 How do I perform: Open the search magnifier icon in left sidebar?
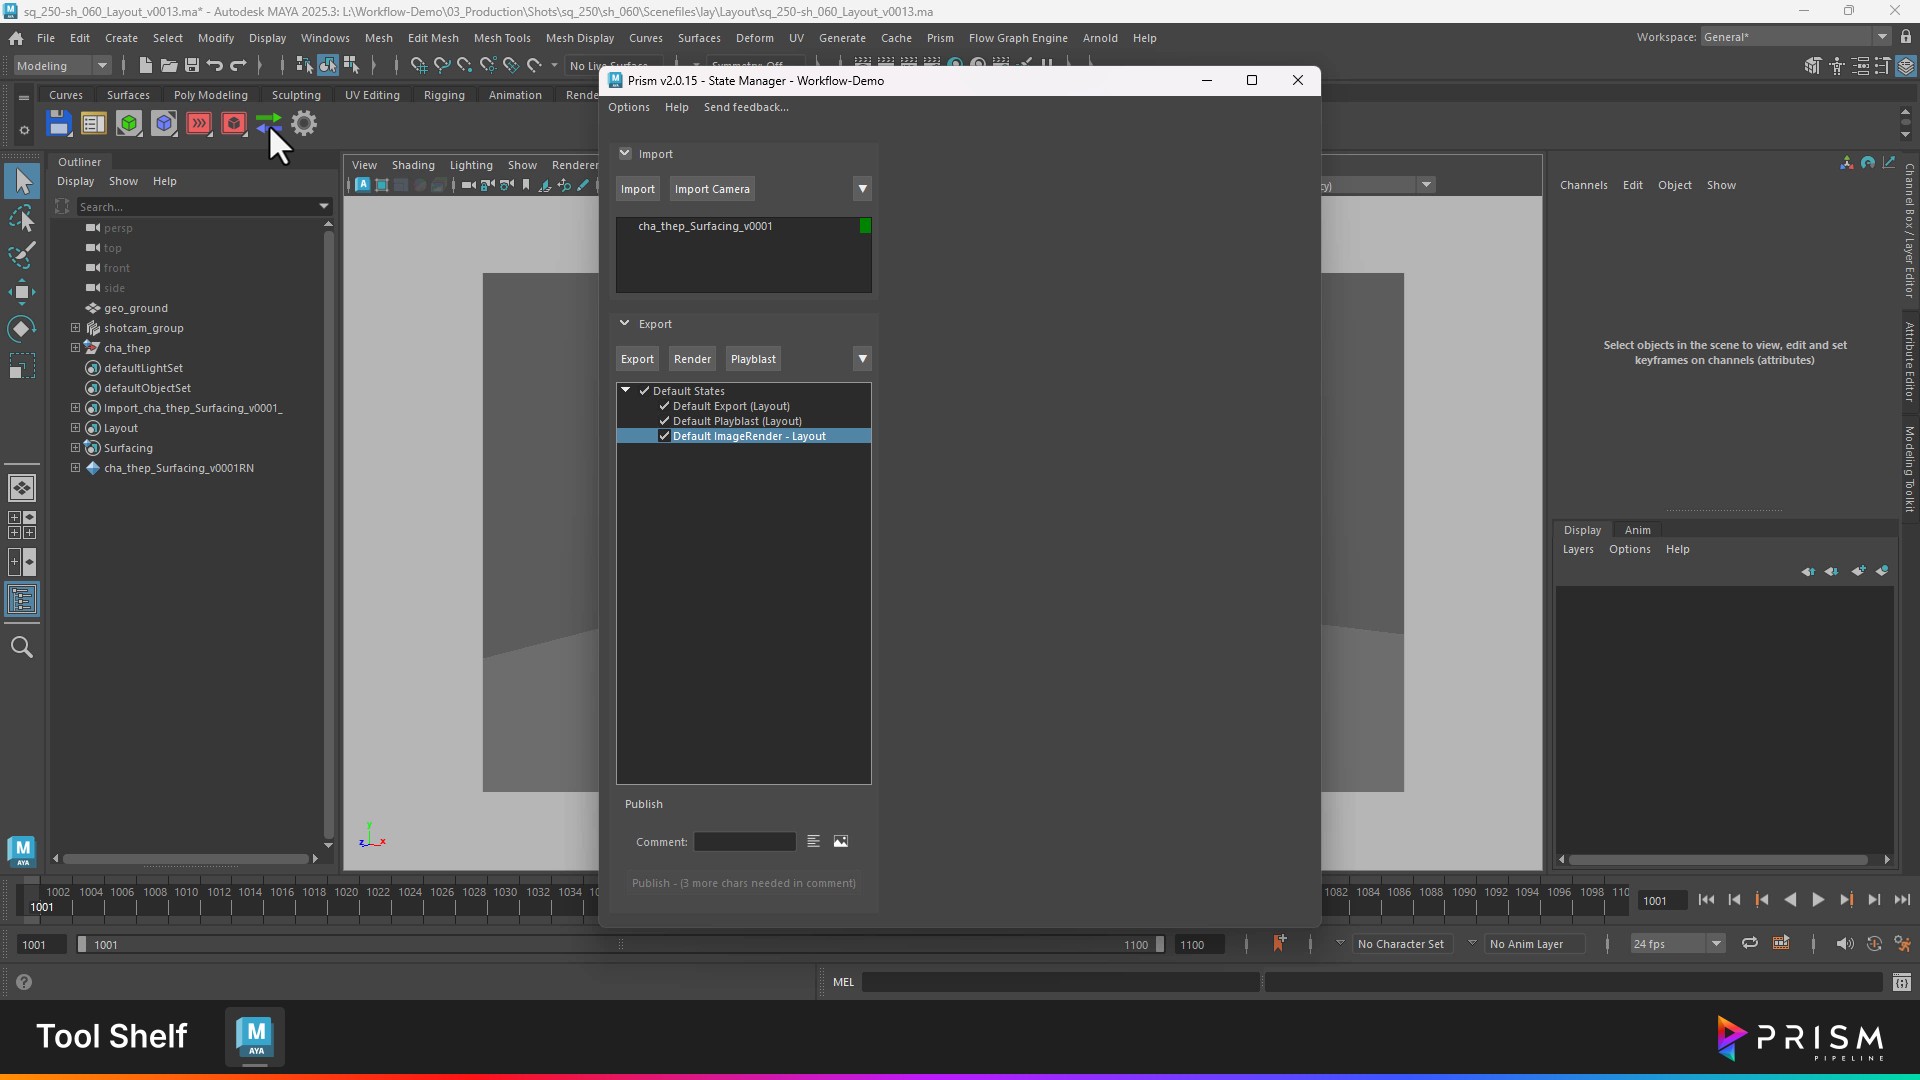tap(22, 648)
